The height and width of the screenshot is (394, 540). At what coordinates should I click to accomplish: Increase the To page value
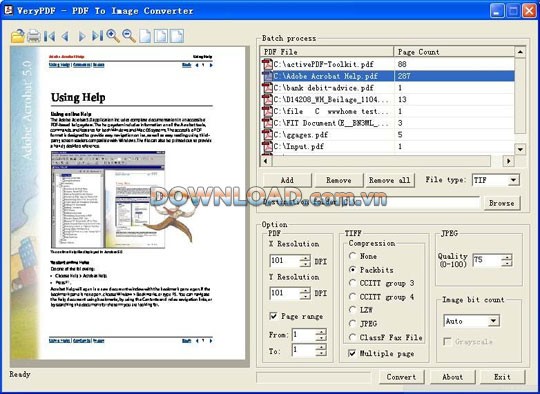(x=321, y=347)
